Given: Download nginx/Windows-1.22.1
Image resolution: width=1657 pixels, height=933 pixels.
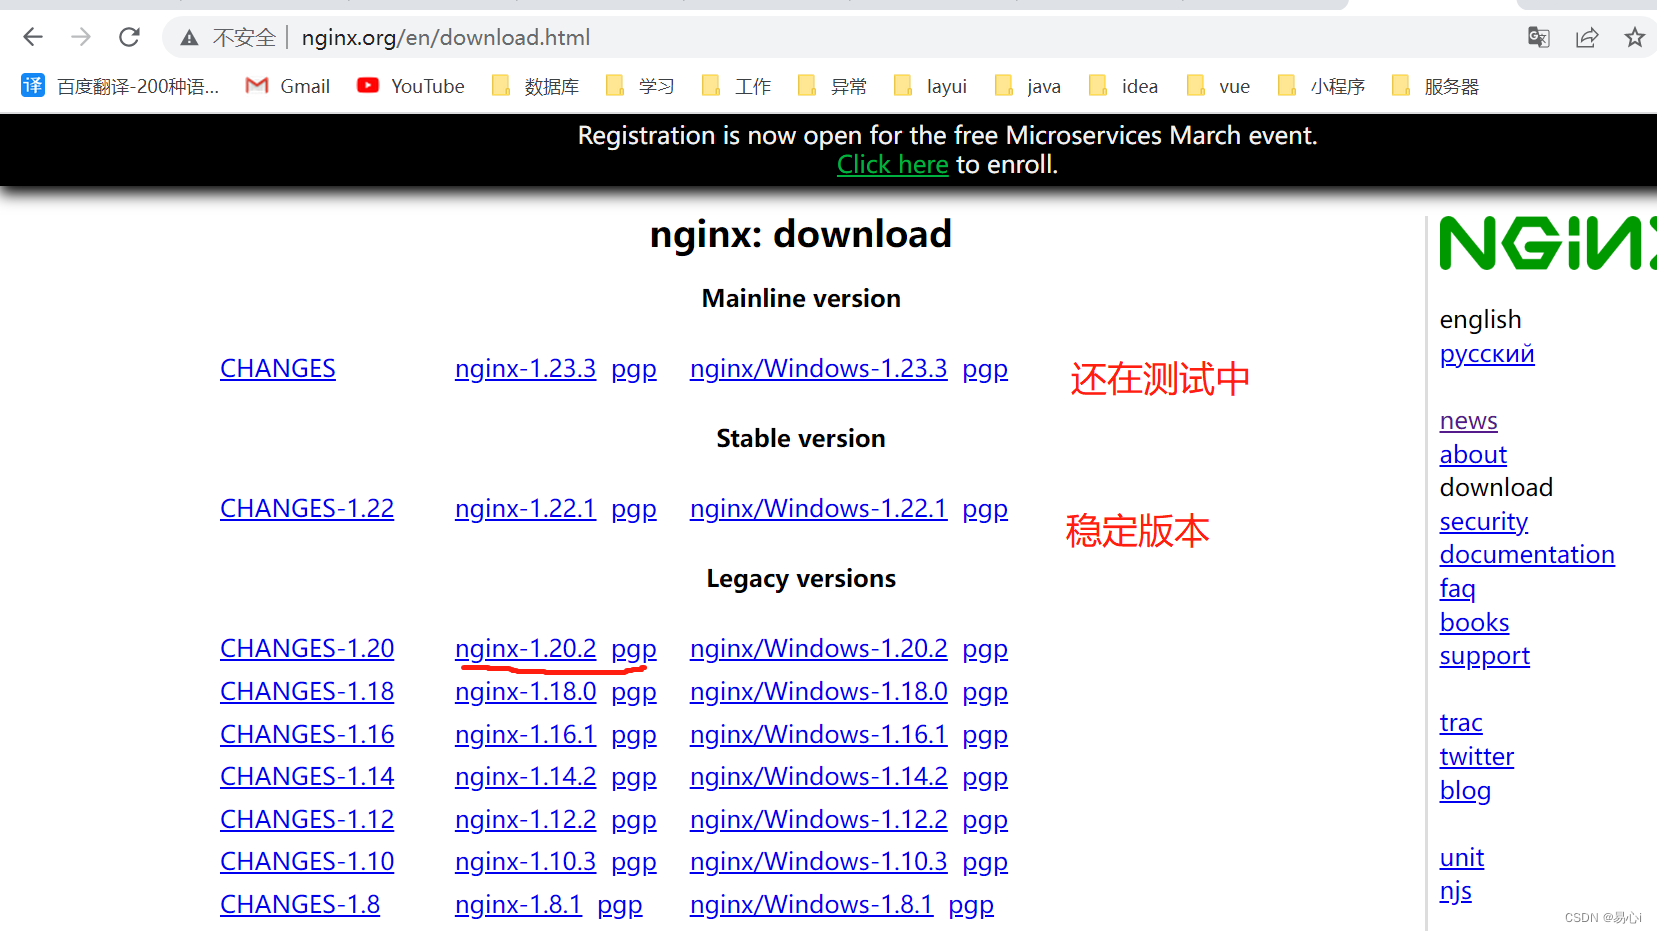Looking at the screenshot, I should coord(818,509).
